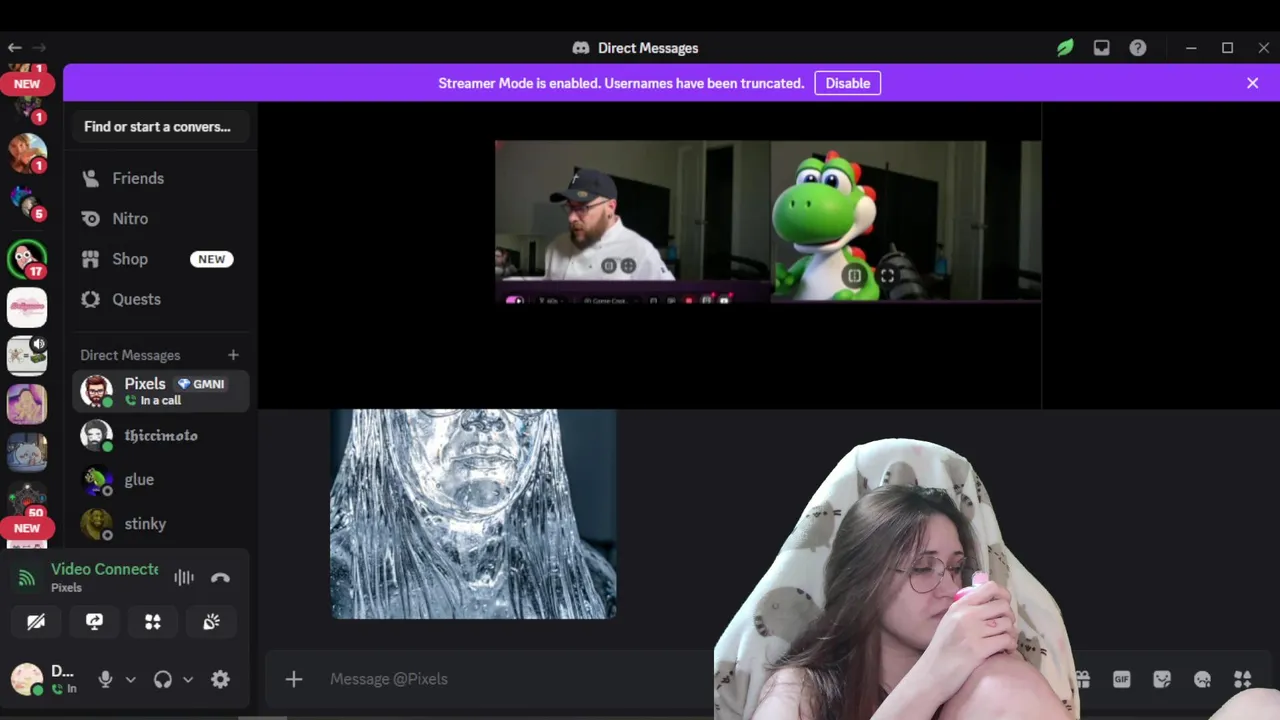Select the man in cap video tile
This screenshot has height=720, width=1280.
point(633,220)
